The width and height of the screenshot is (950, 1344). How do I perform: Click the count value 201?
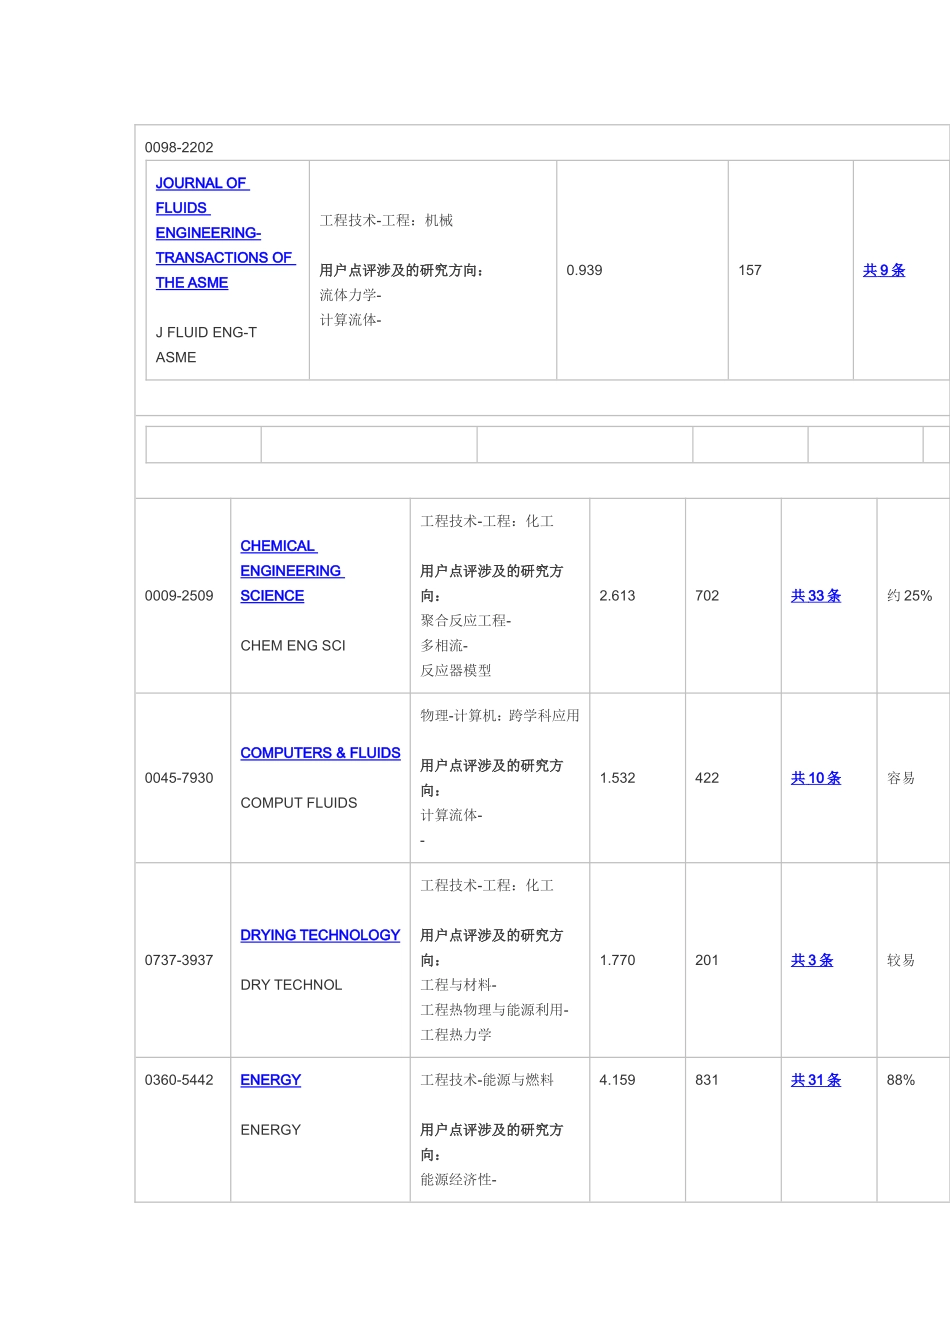(x=707, y=960)
